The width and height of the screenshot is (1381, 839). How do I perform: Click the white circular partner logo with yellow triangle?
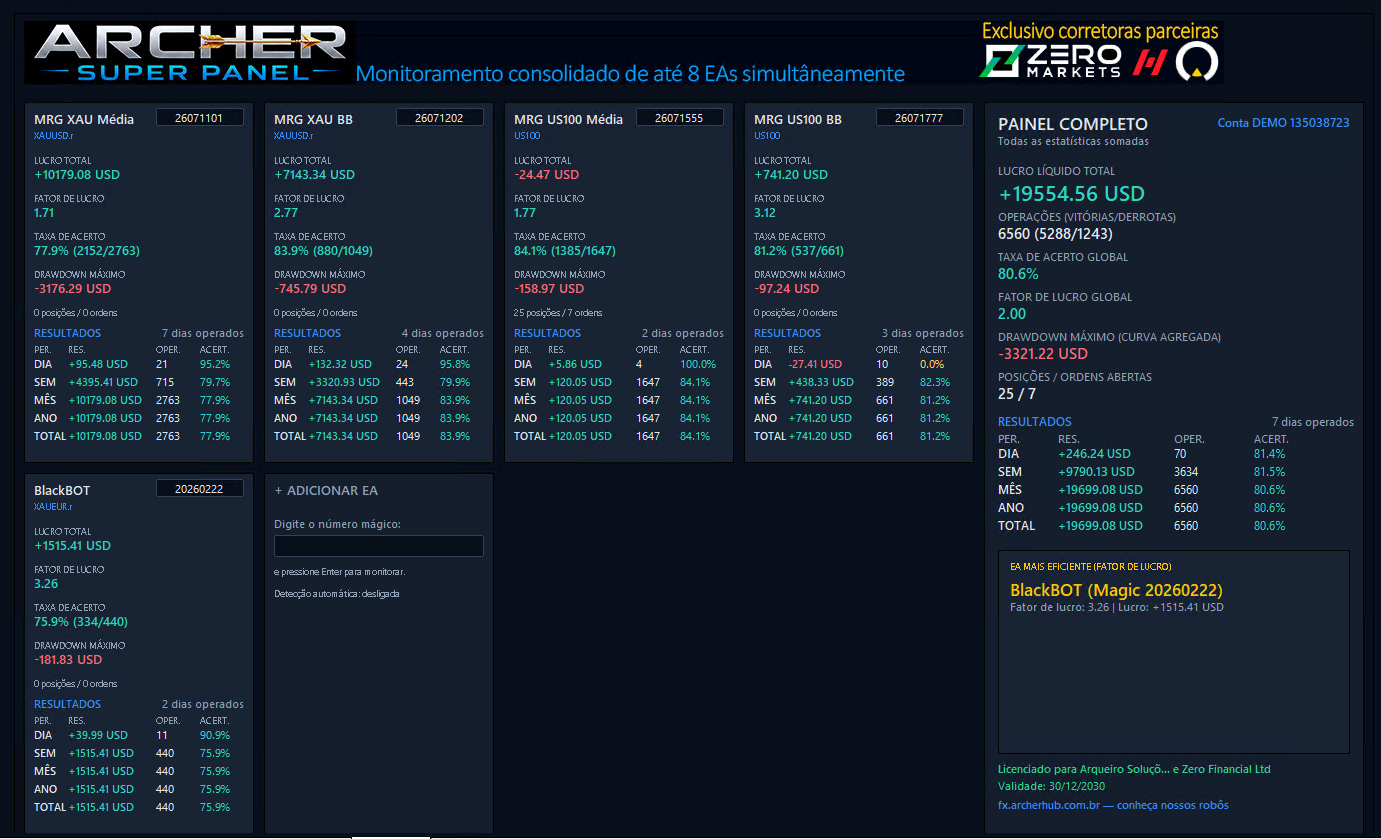pyautogui.click(x=1196, y=63)
